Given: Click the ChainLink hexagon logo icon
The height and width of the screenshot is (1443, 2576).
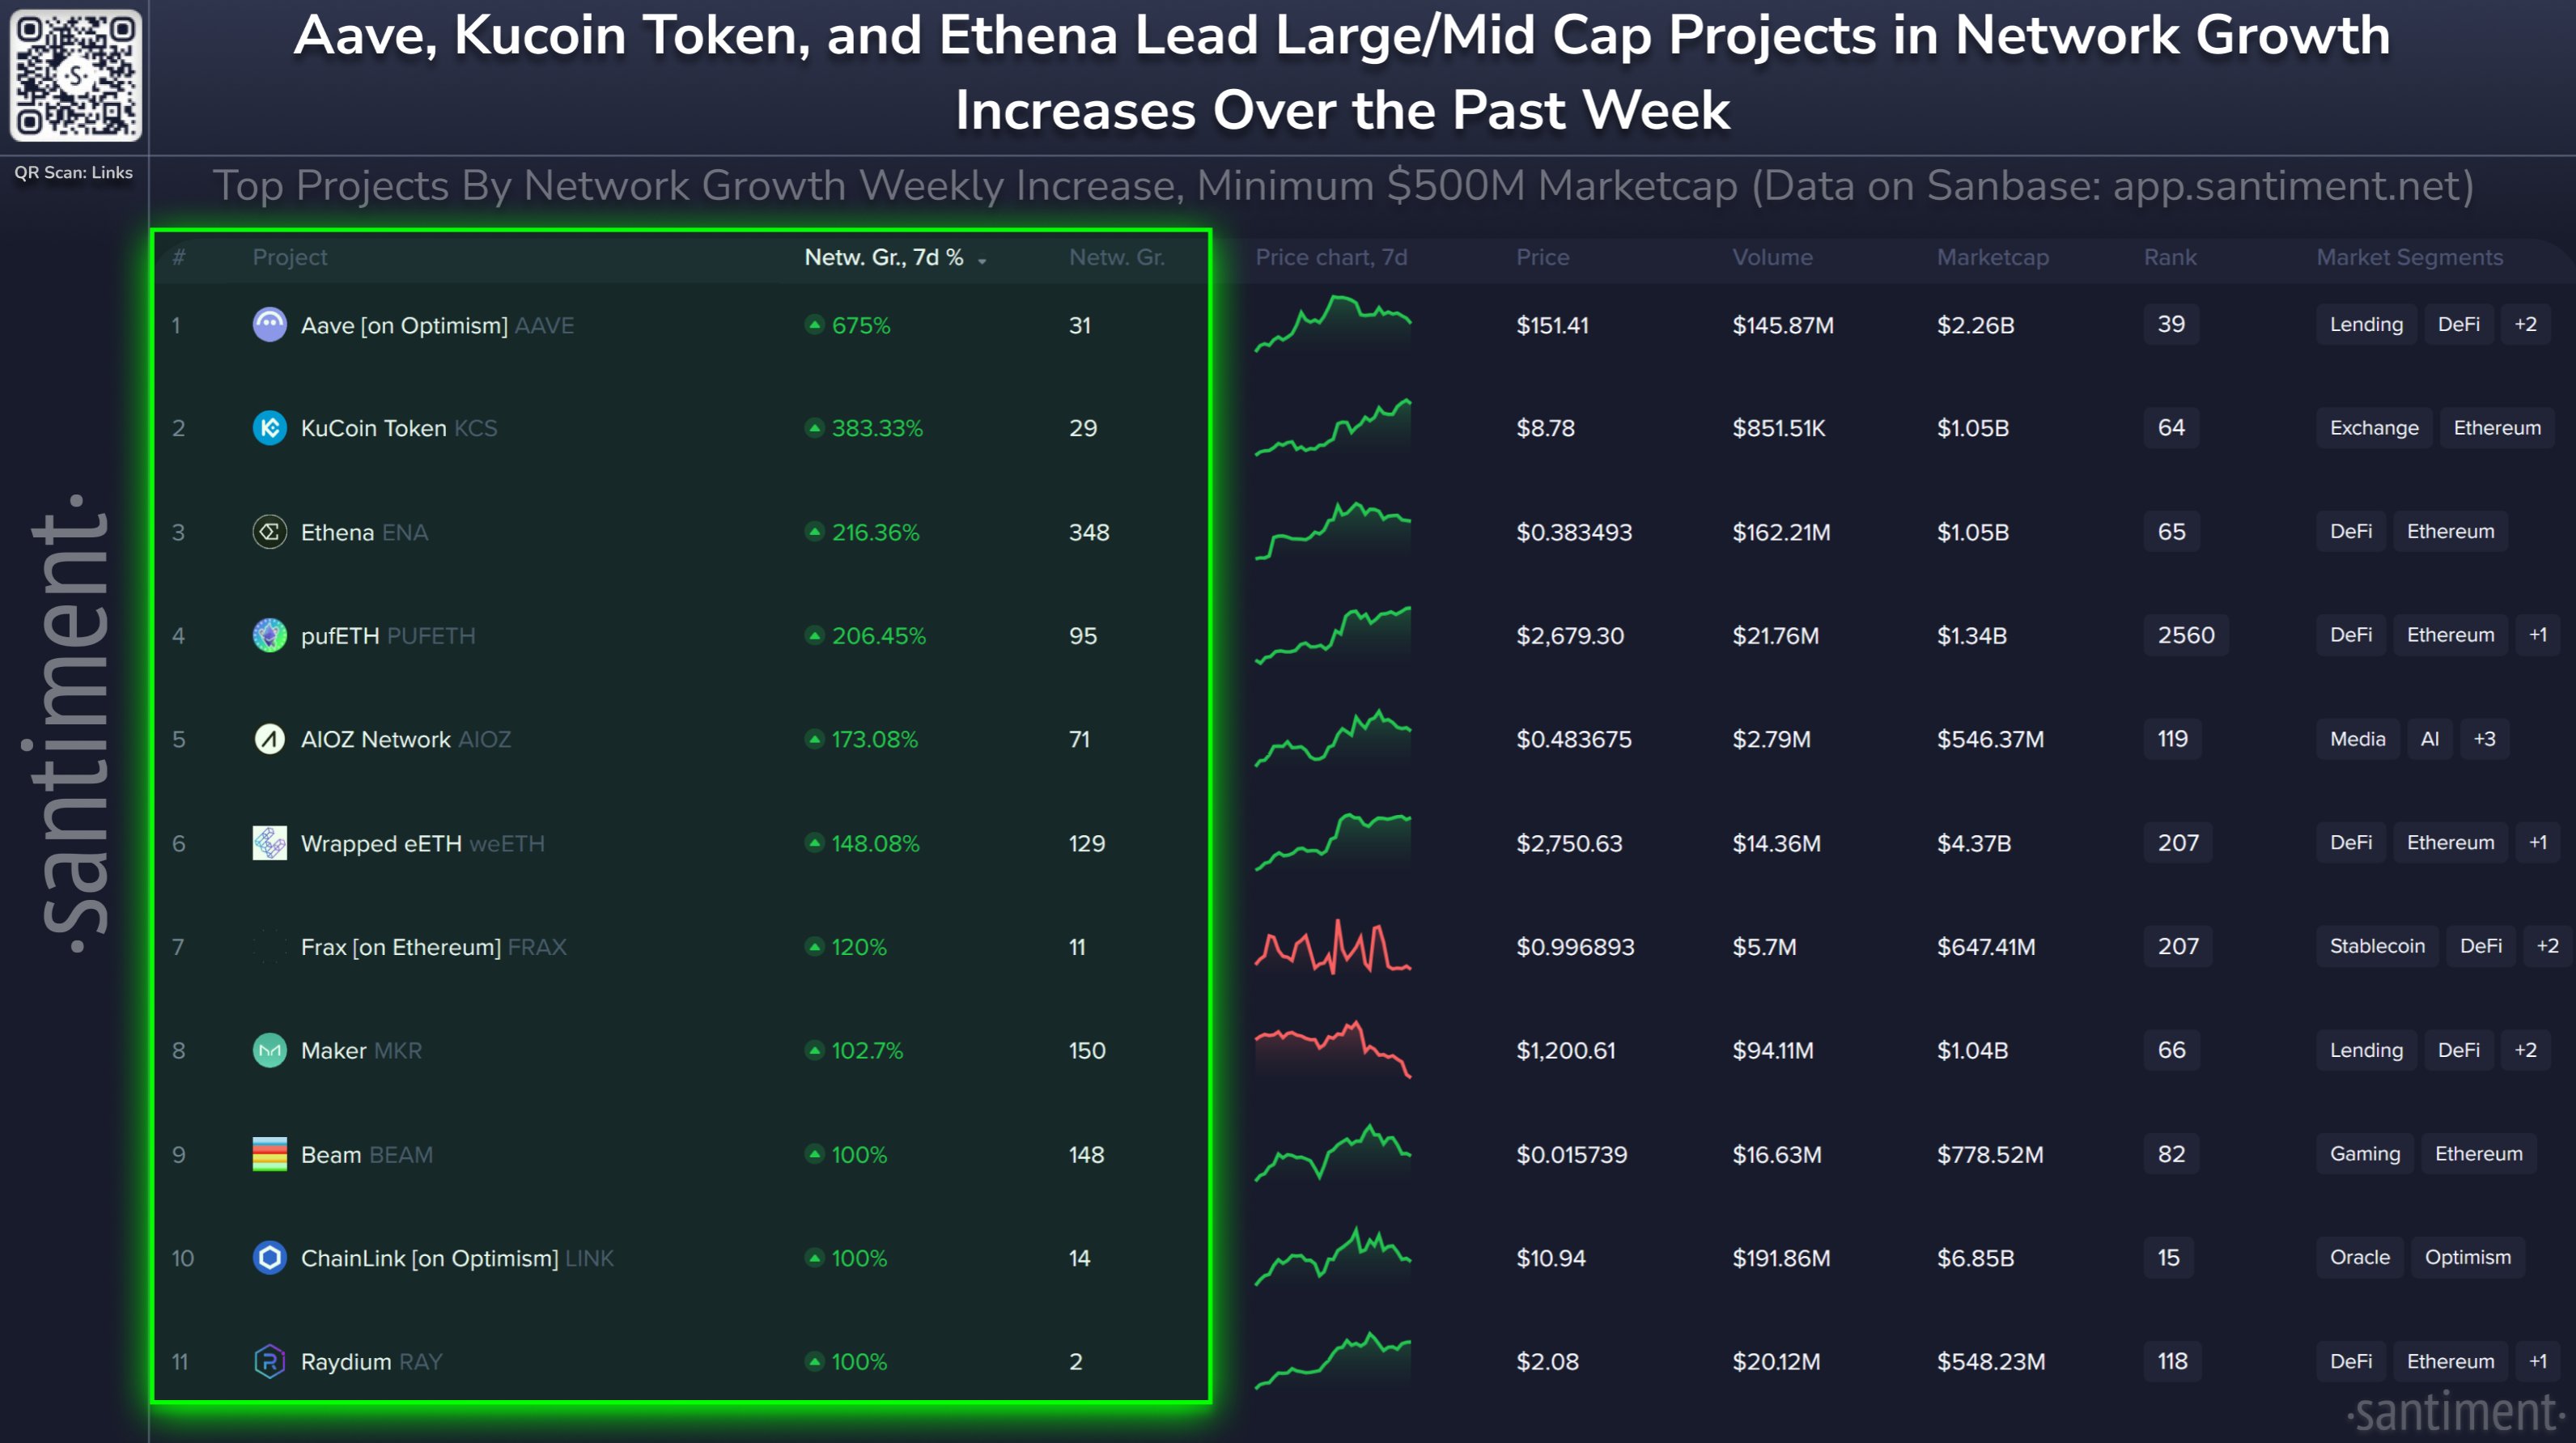Looking at the screenshot, I should pyautogui.click(x=269, y=1258).
